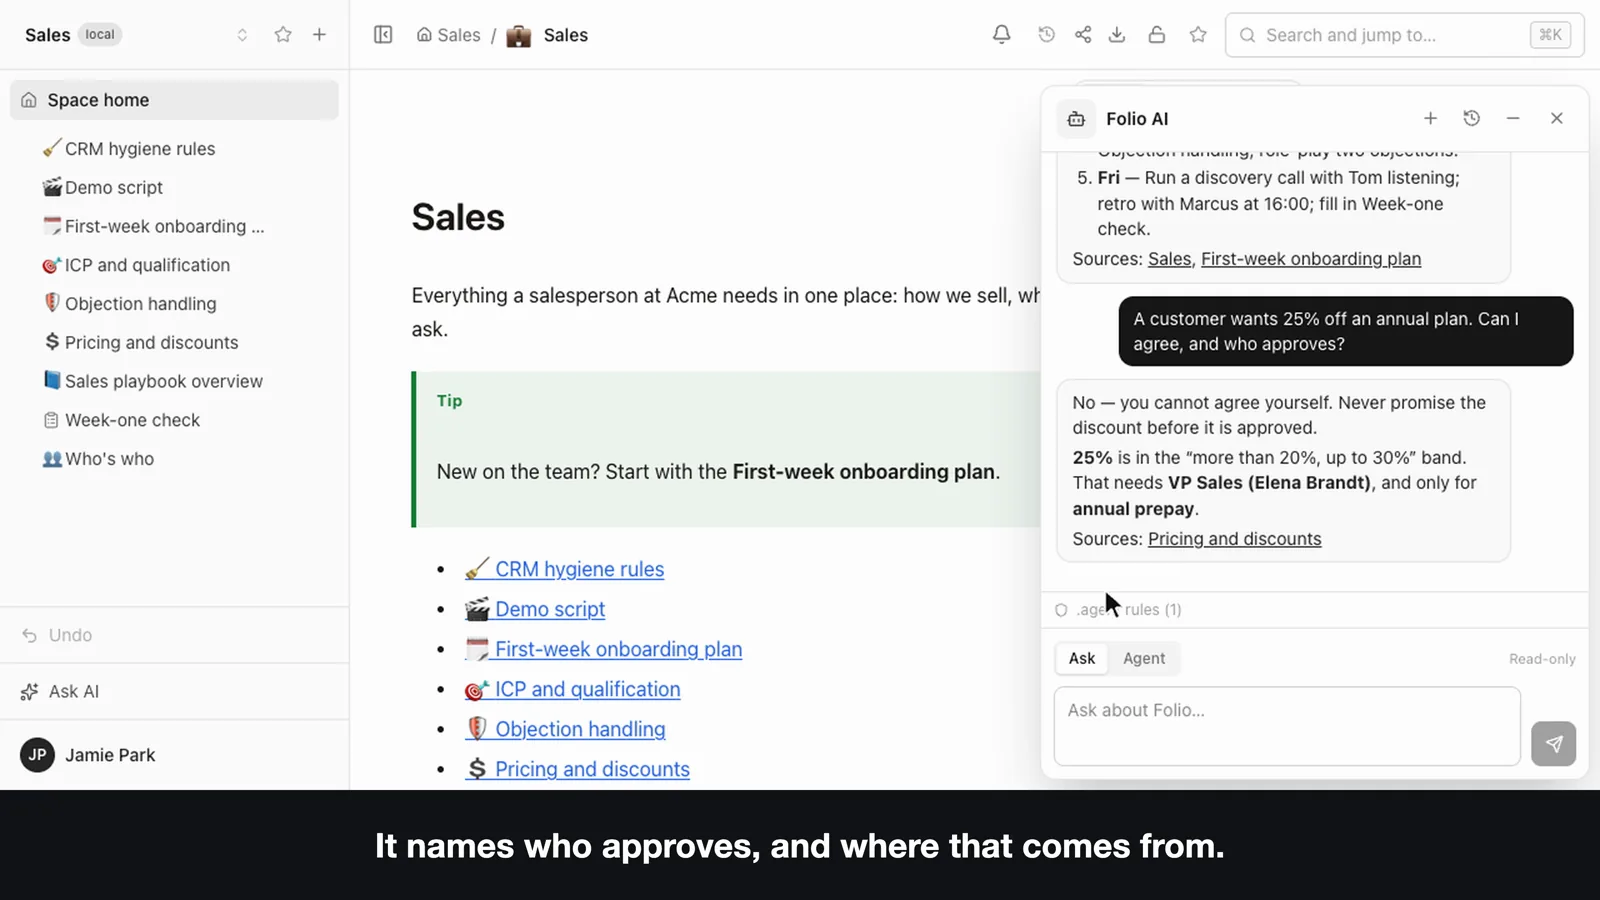Open Pricing and discounts source link

(1234, 539)
